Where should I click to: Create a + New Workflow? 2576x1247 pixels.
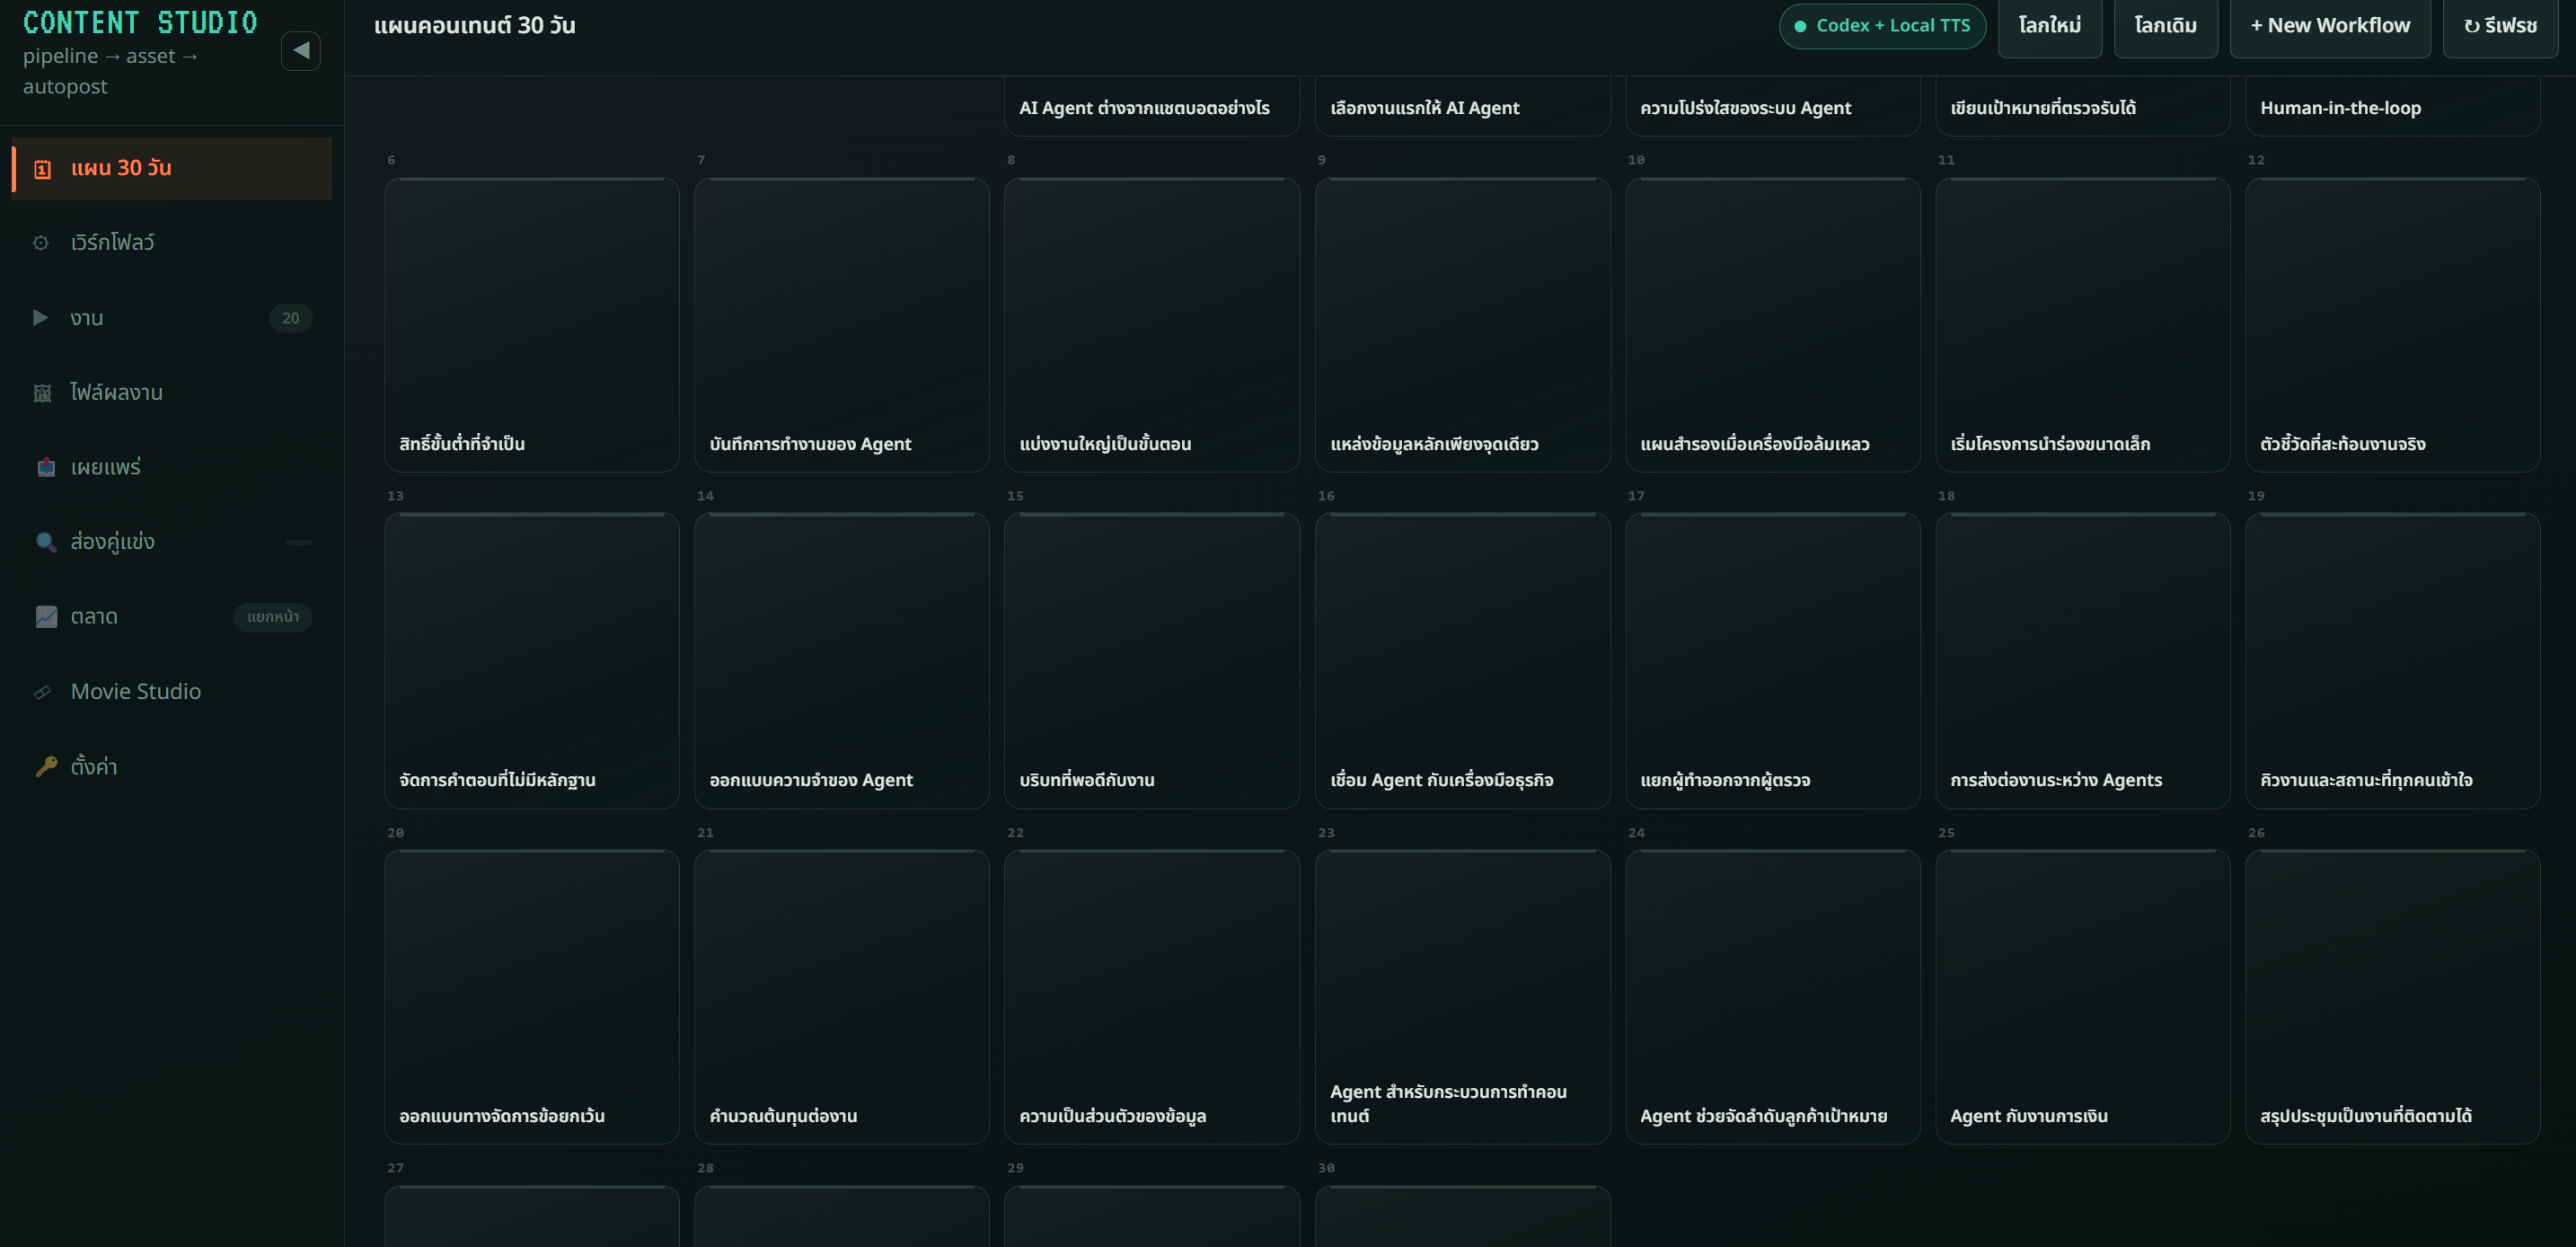pos(2329,26)
